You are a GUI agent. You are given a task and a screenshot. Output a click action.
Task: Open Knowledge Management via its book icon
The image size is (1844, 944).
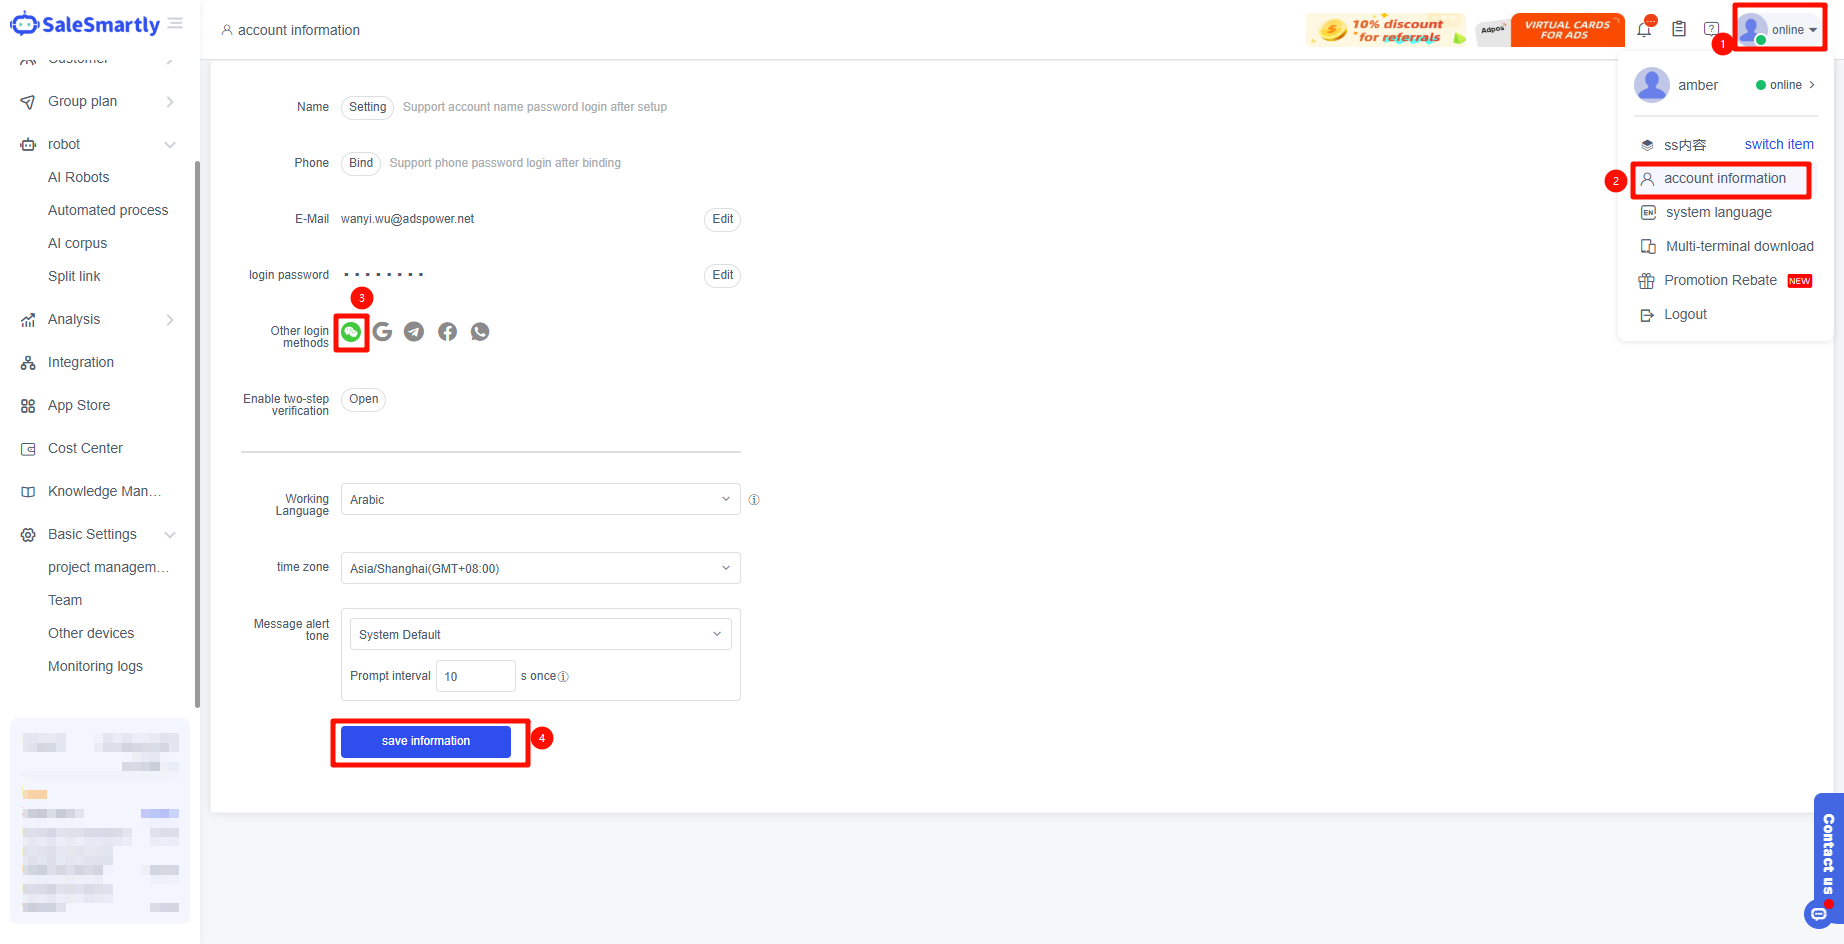click(28, 492)
